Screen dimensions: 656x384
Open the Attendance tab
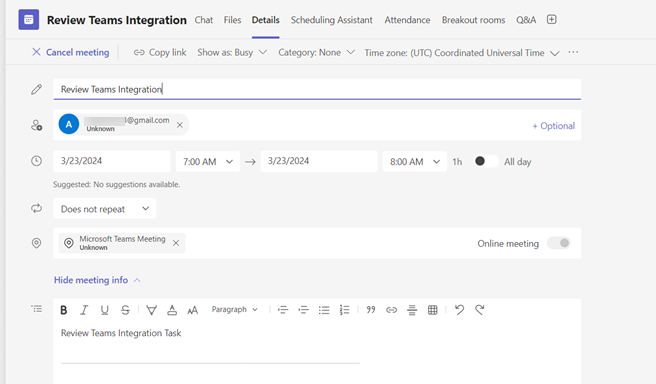[407, 20]
